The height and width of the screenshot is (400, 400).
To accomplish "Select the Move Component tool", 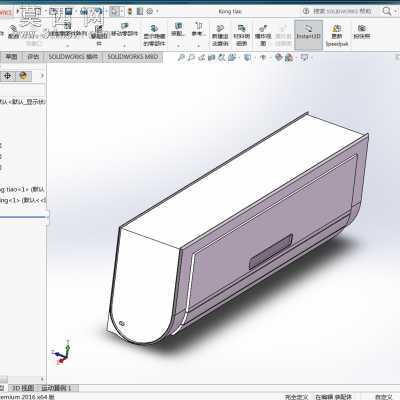I will [x=124, y=30].
